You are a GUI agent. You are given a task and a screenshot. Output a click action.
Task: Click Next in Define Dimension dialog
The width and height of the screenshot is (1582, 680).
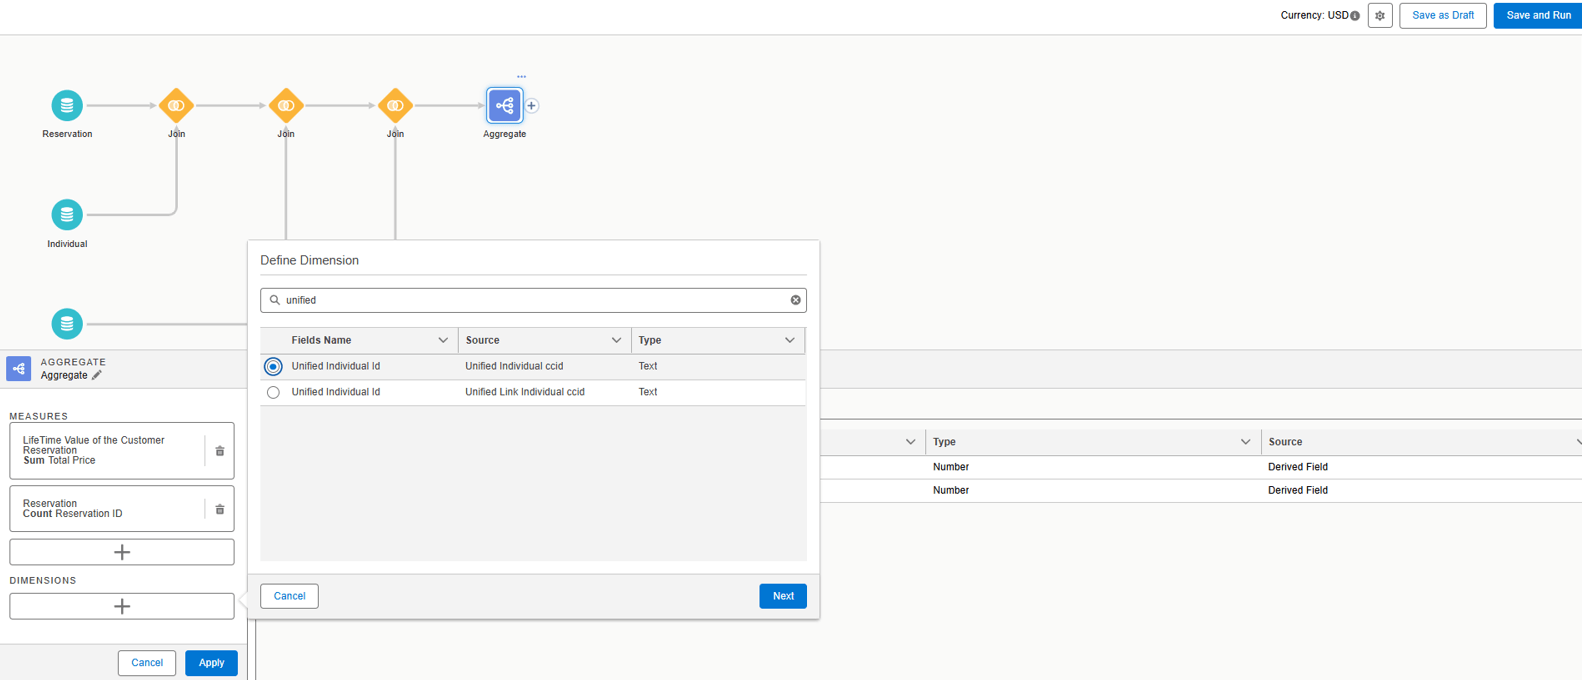coord(782,596)
